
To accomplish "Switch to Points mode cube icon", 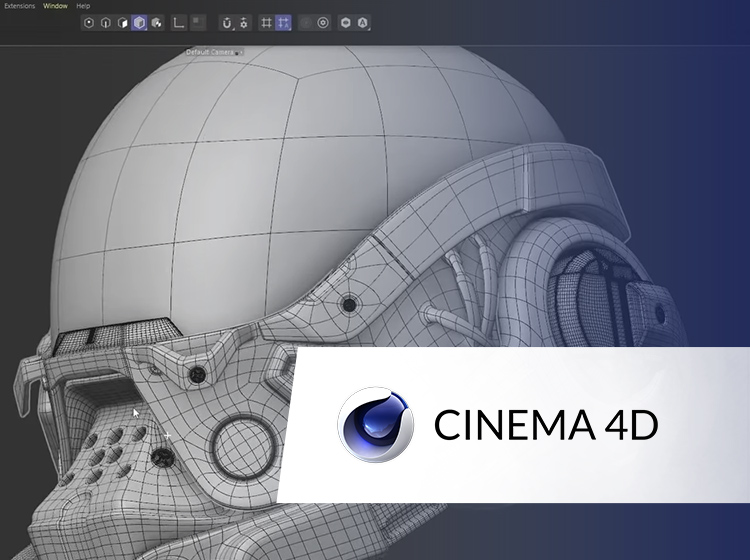I will (x=106, y=22).
